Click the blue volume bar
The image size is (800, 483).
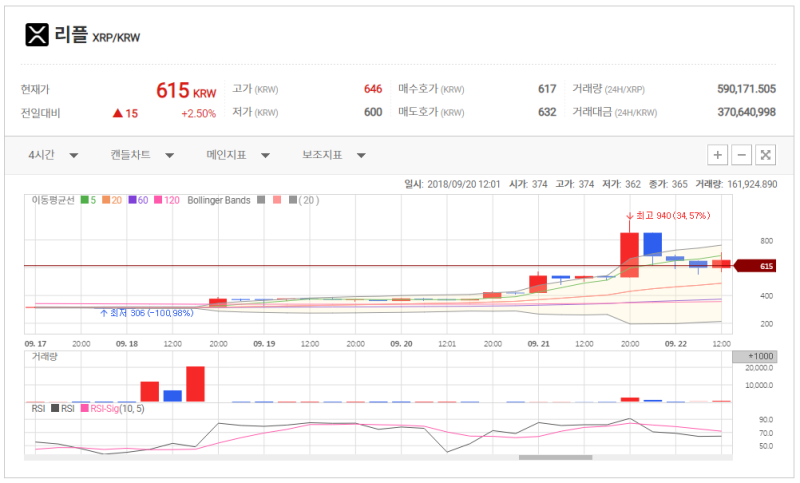click(x=172, y=396)
